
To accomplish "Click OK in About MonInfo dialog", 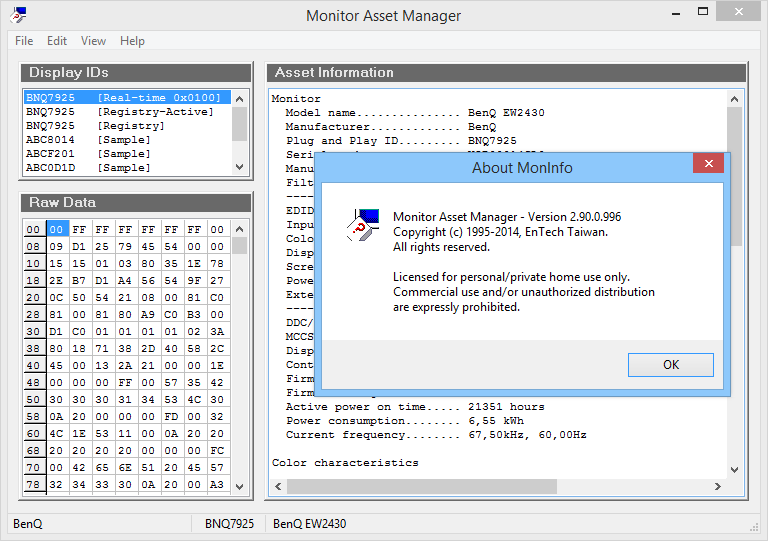I will pyautogui.click(x=671, y=365).
